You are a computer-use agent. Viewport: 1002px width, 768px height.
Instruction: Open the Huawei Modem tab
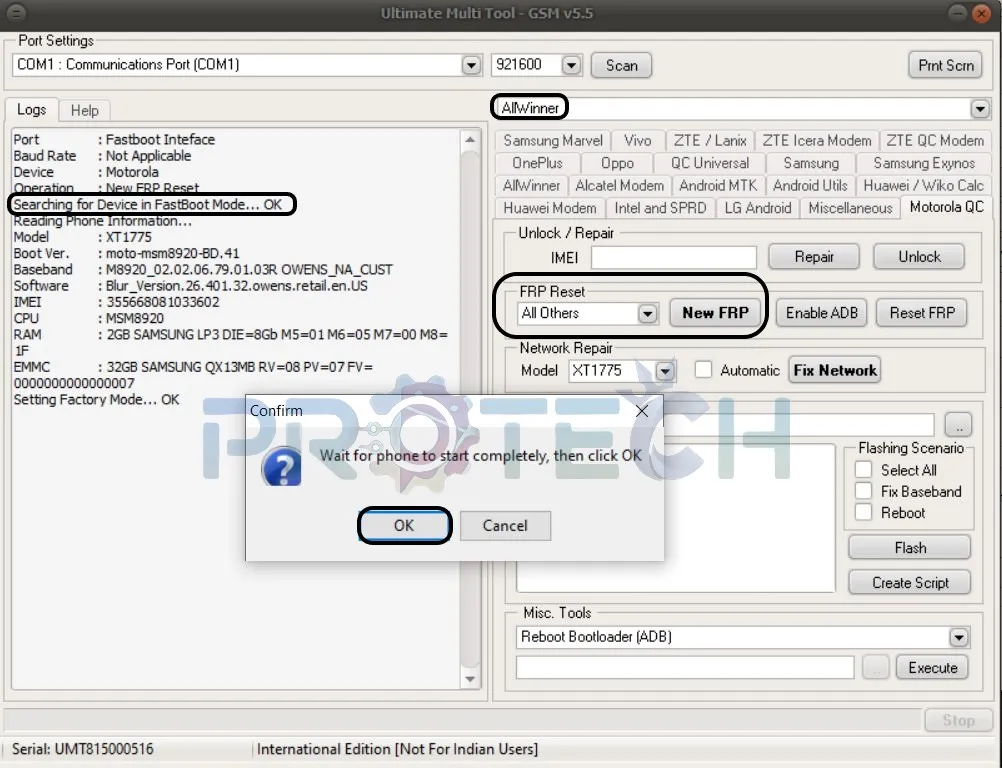(x=550, y=208)
